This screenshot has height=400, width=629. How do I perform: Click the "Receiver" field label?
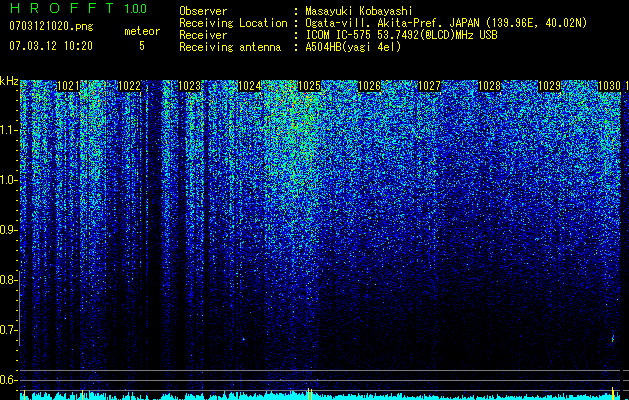coord(203,35)
